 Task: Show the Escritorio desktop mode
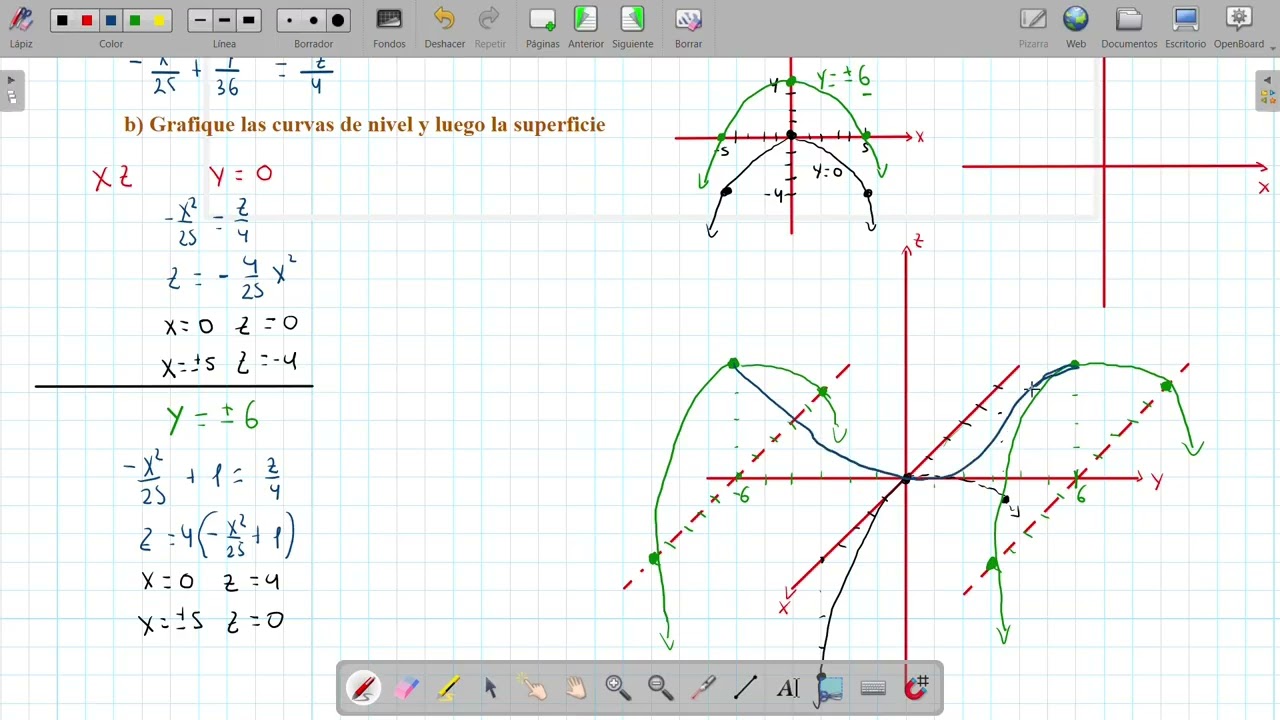click(x=1185, y=27)
